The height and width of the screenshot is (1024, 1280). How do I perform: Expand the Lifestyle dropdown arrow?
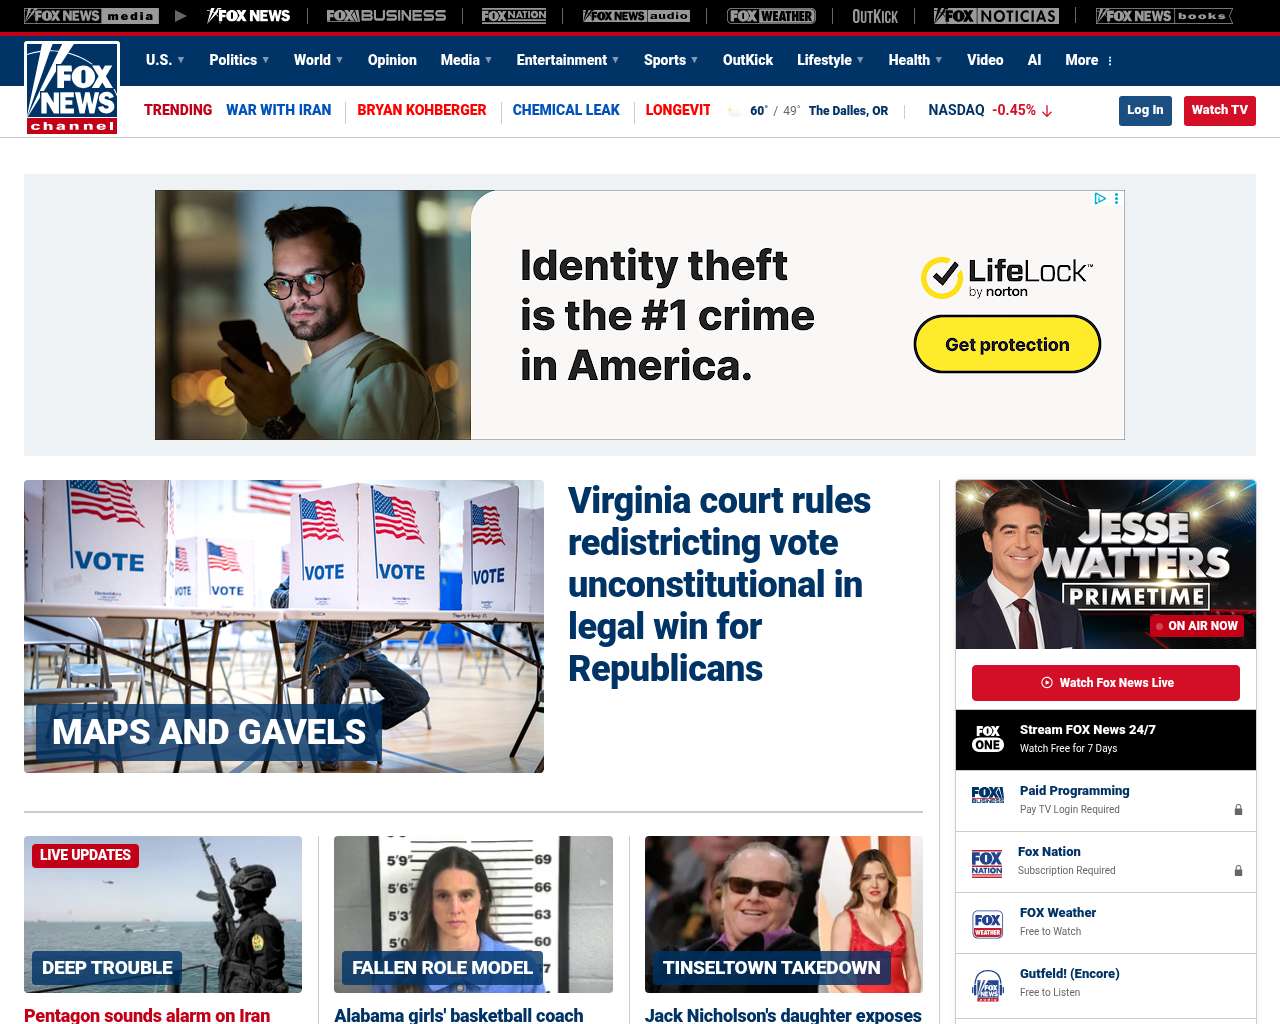(x=860, y=60)
